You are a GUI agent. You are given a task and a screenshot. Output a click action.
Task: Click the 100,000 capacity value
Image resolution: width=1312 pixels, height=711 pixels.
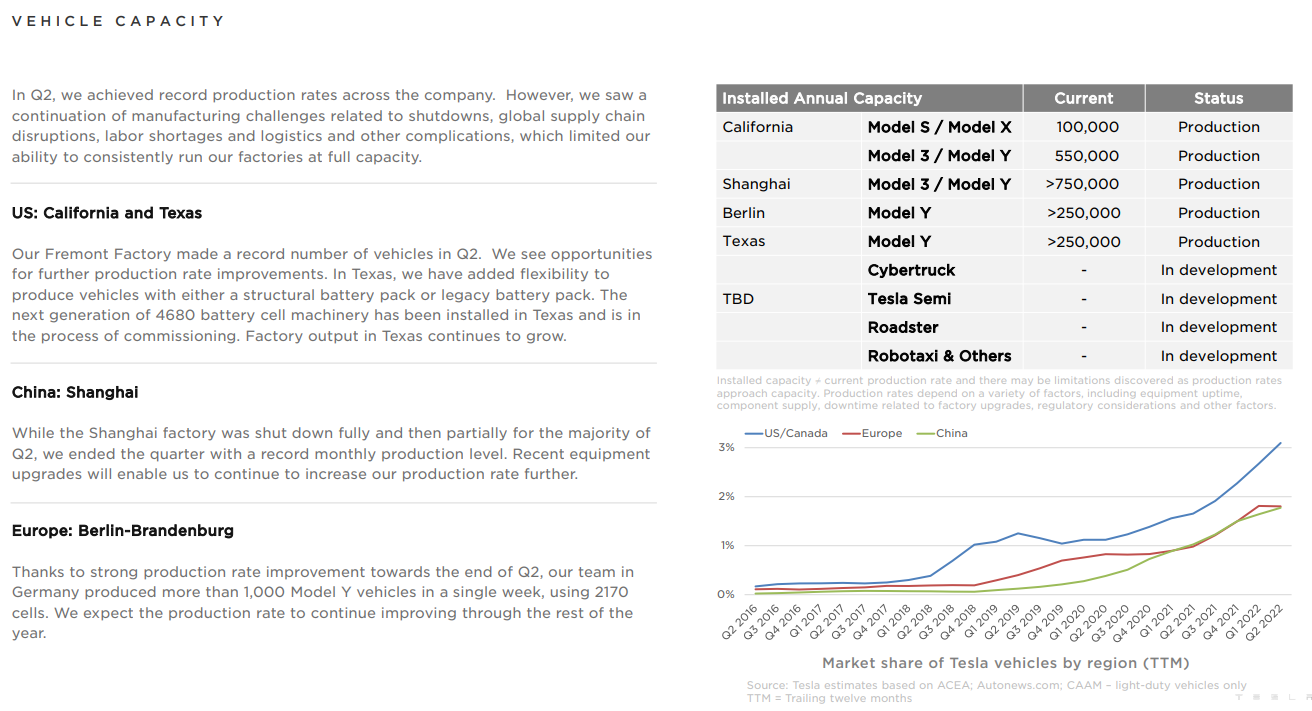(1087, 127)
